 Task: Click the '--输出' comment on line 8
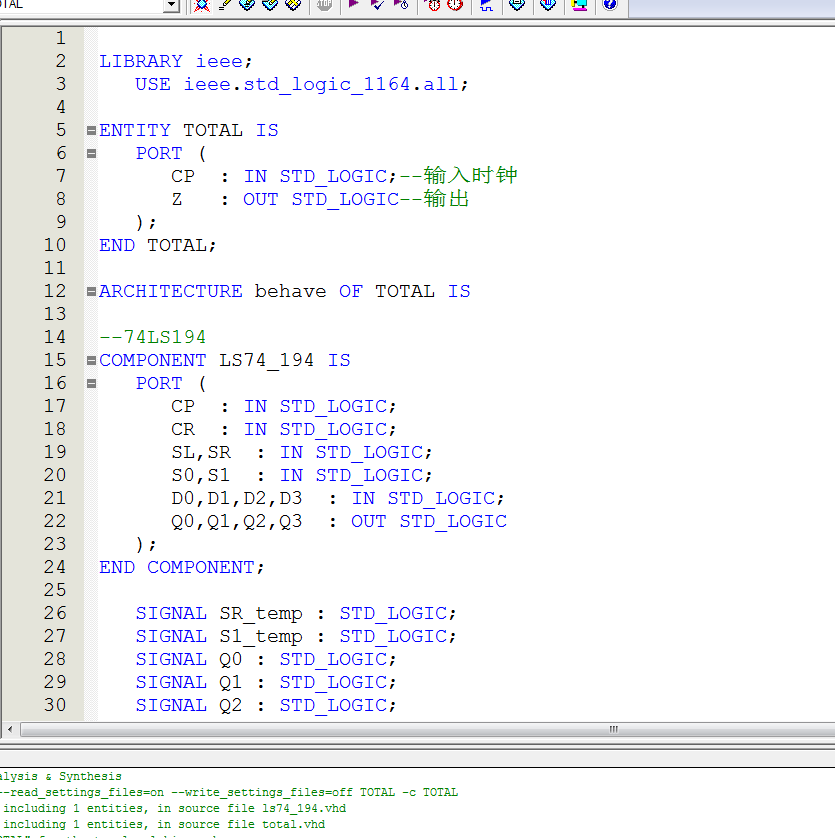pos(435,199)
